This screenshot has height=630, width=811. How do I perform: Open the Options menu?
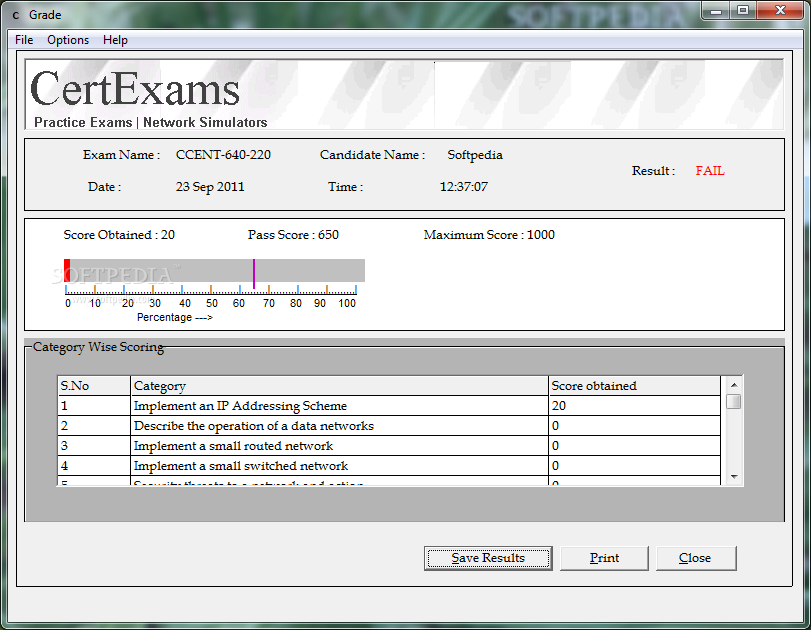pyautogui.click(x=68, y=40)
